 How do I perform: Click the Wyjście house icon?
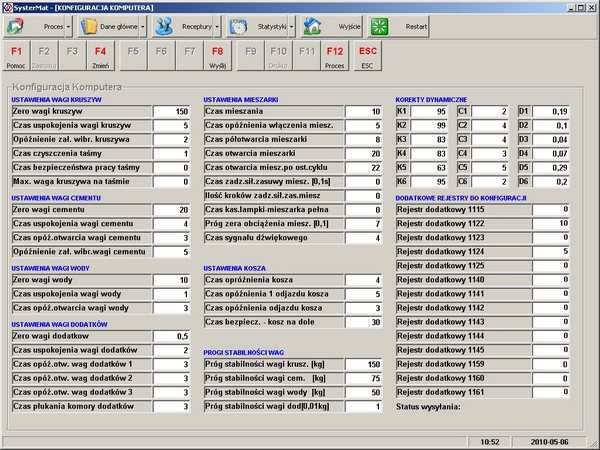[x=312, y=26]
